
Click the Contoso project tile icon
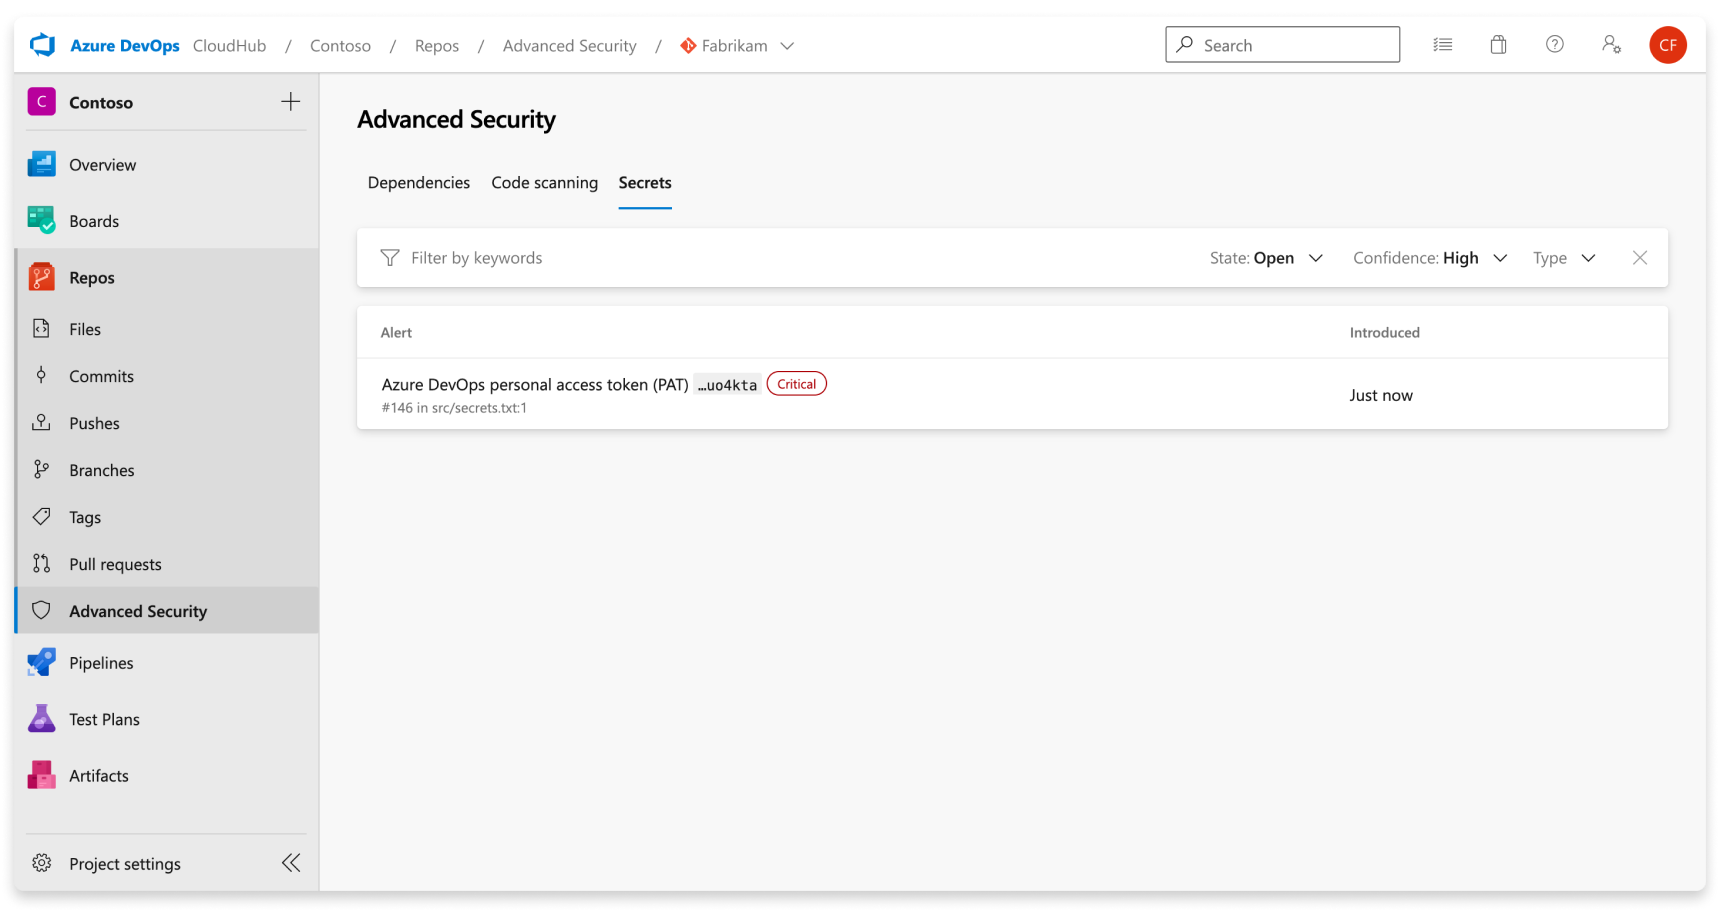coord(42,101)
